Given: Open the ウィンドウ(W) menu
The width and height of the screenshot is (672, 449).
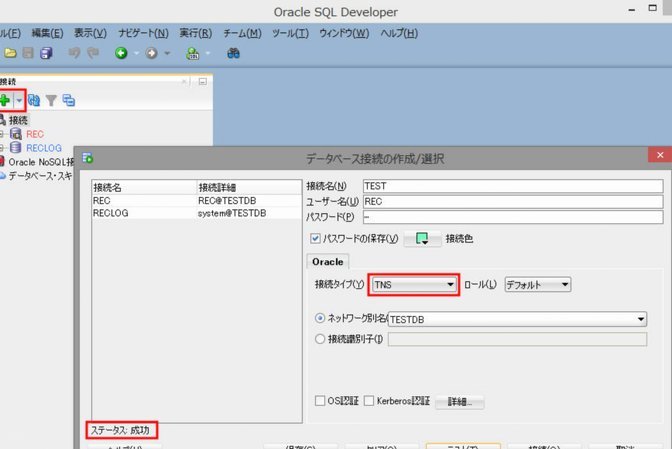Looking at the screenshot, I should coord(344,33).
